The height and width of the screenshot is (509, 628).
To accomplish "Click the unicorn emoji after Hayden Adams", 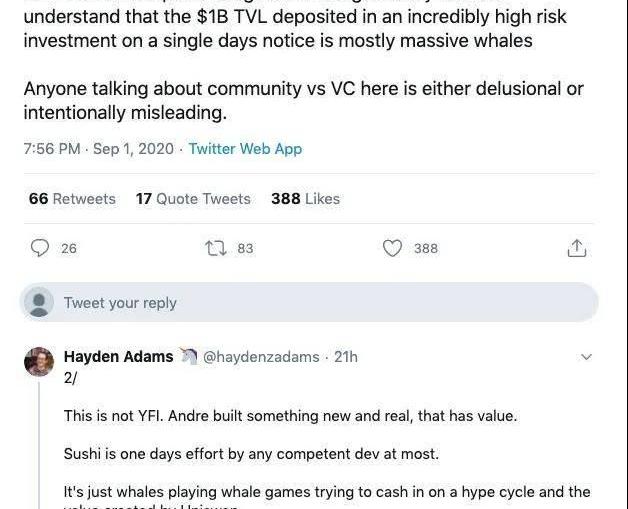I will pos(188,357).
